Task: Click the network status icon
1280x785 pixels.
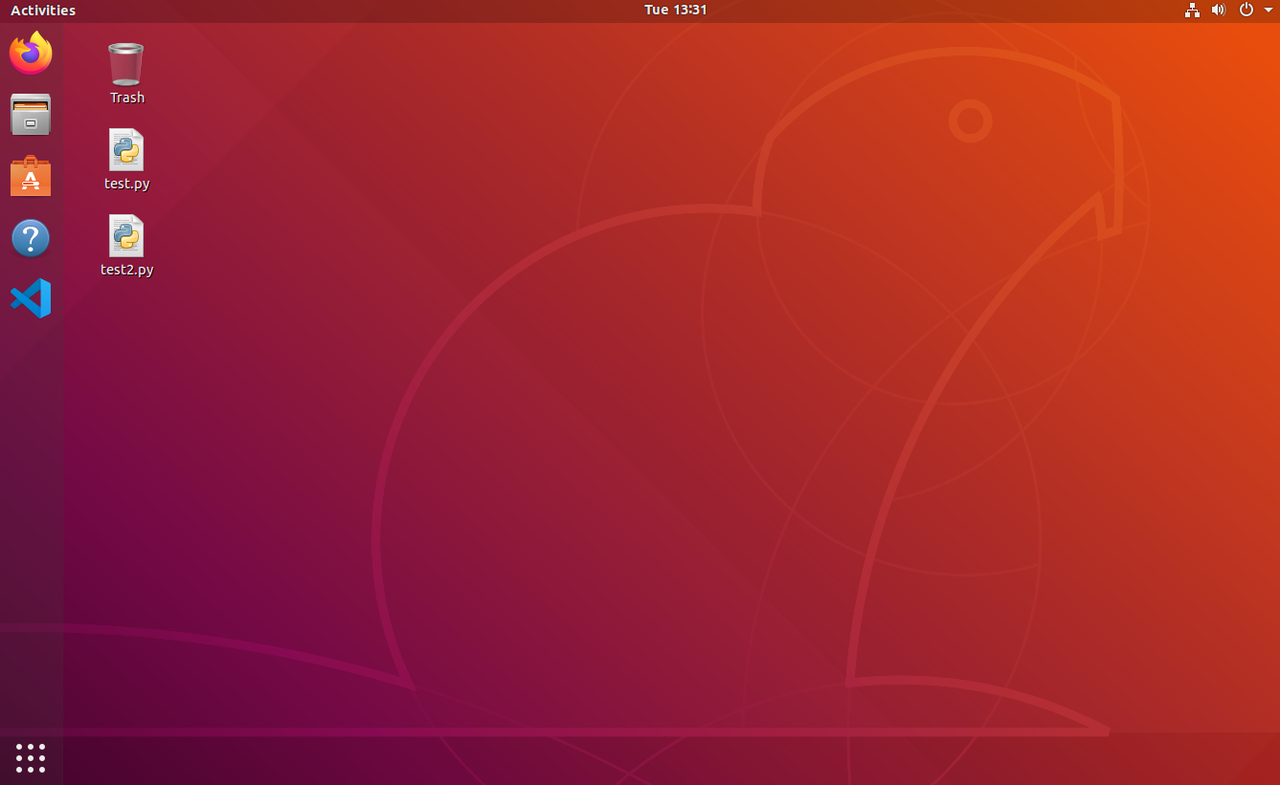Action: [x=1192, y=10]
